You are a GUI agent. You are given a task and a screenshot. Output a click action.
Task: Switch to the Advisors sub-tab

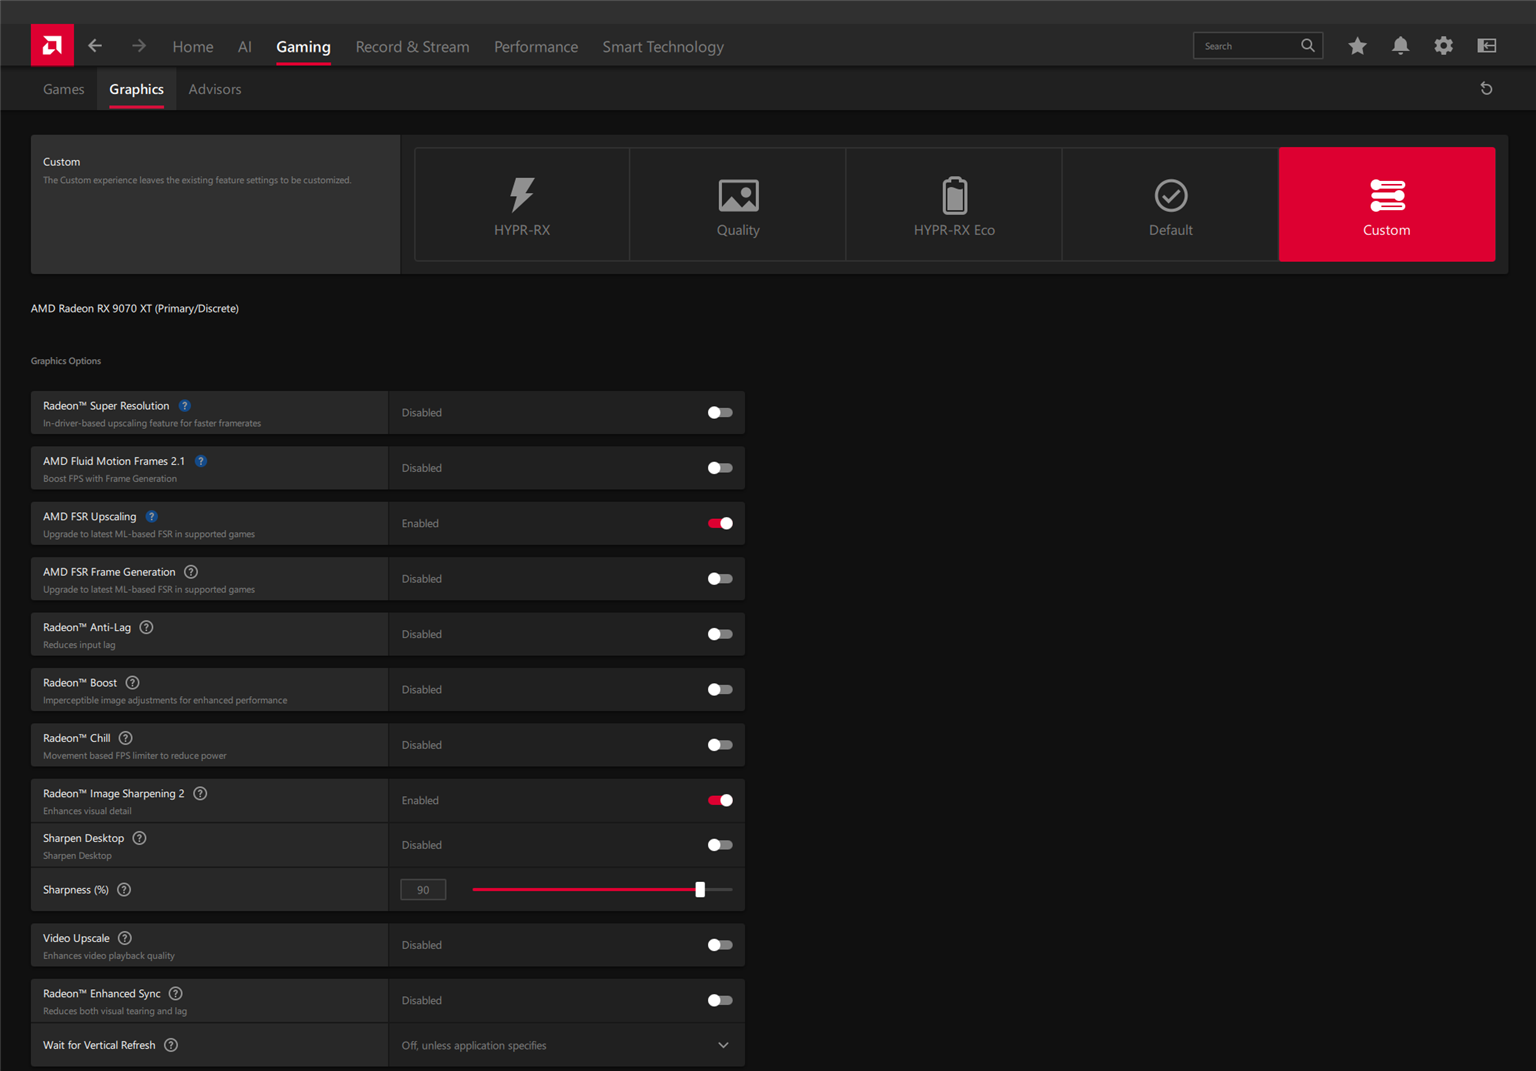pos(215,89)
